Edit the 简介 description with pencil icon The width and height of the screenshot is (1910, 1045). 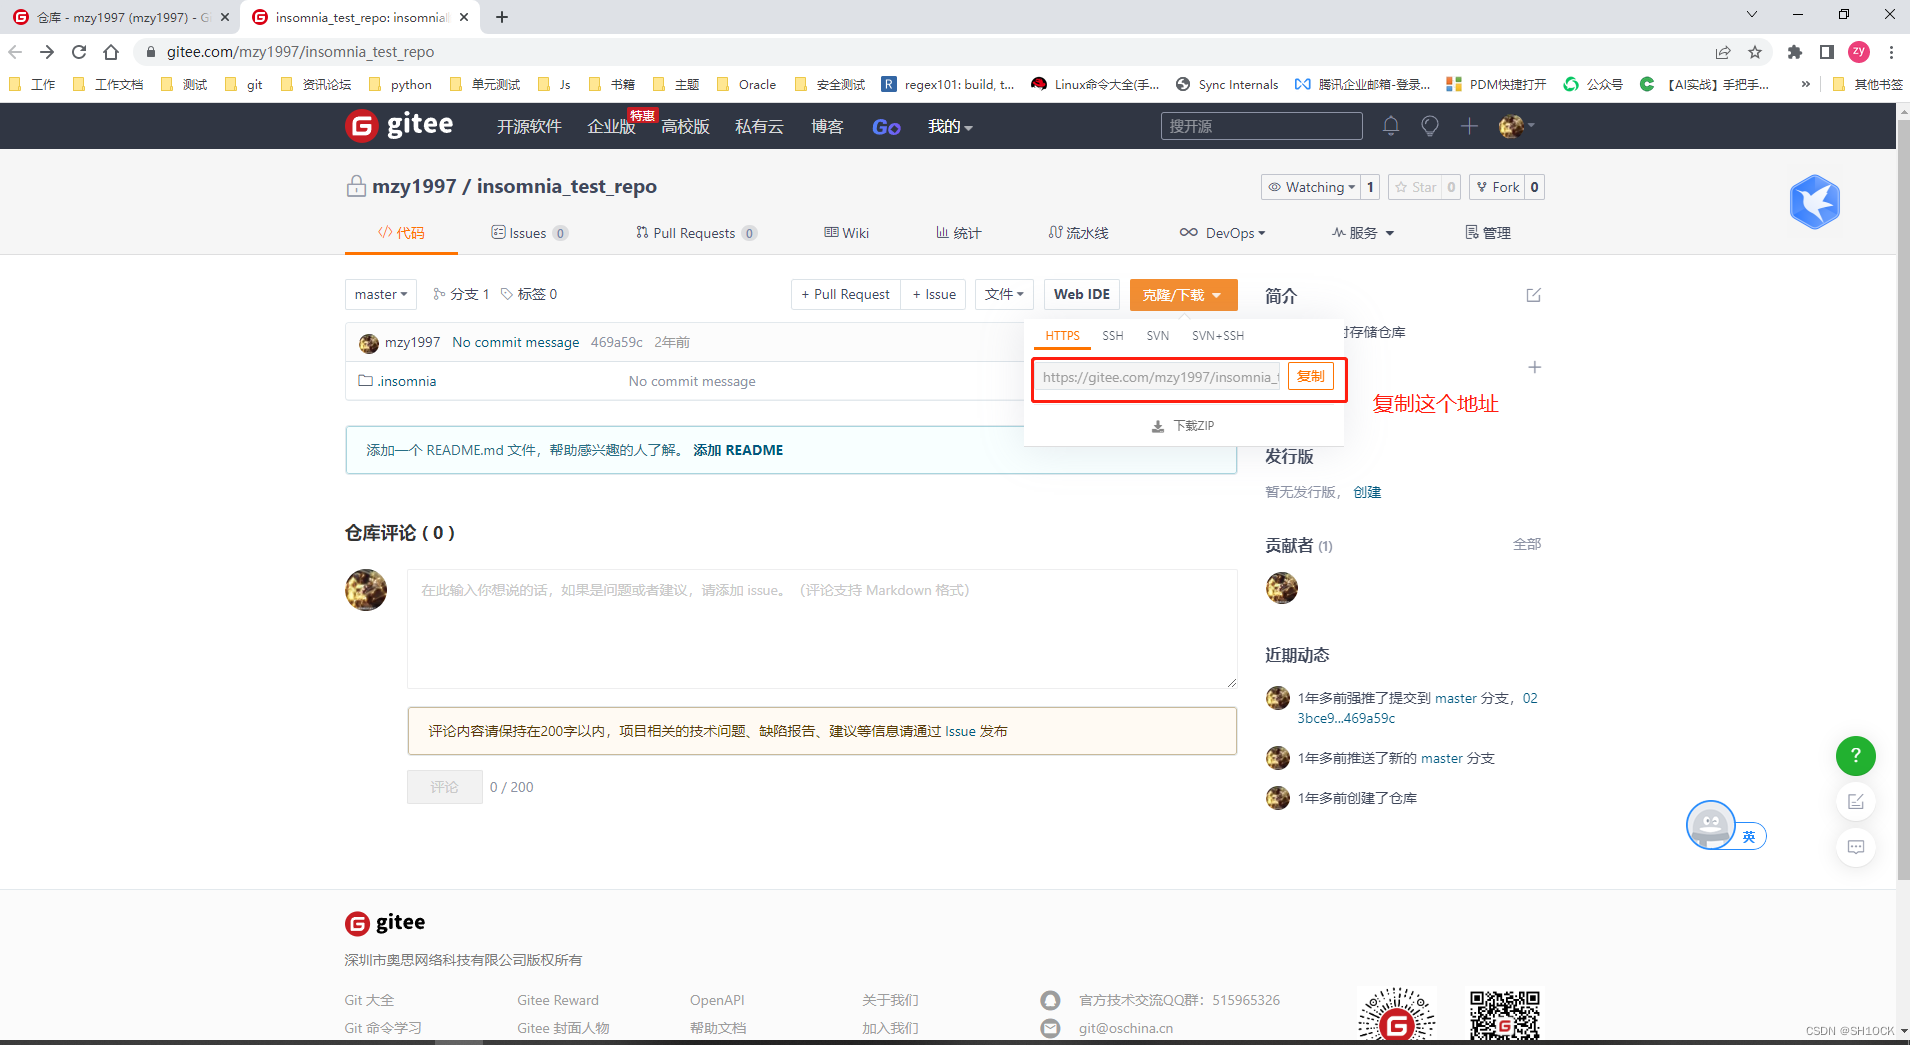point(1534,295)
